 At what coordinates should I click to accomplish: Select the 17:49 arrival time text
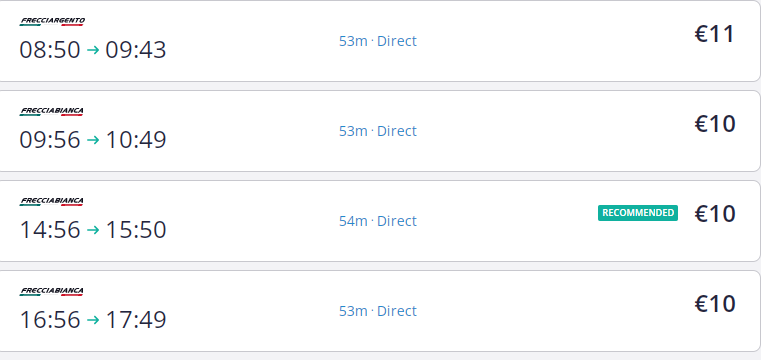136,320
